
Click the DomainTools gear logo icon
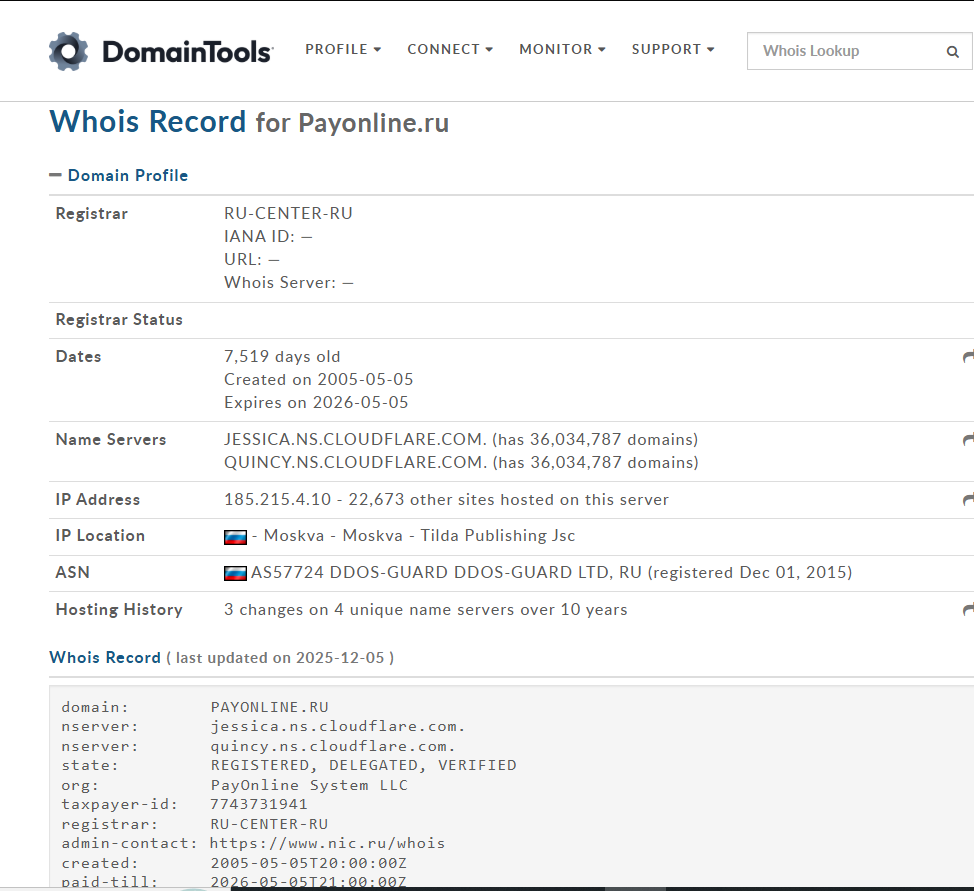click(x=69, y=51)
